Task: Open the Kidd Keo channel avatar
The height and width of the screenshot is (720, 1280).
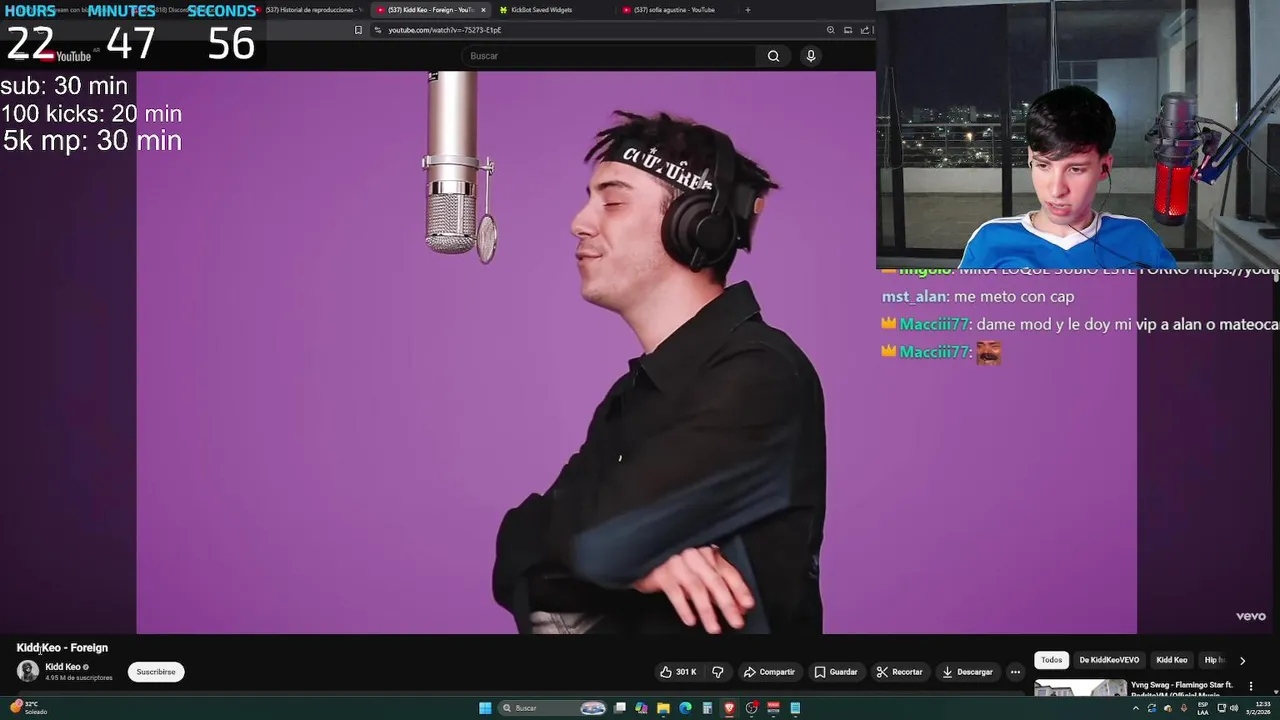Action: tap(28, 671)
